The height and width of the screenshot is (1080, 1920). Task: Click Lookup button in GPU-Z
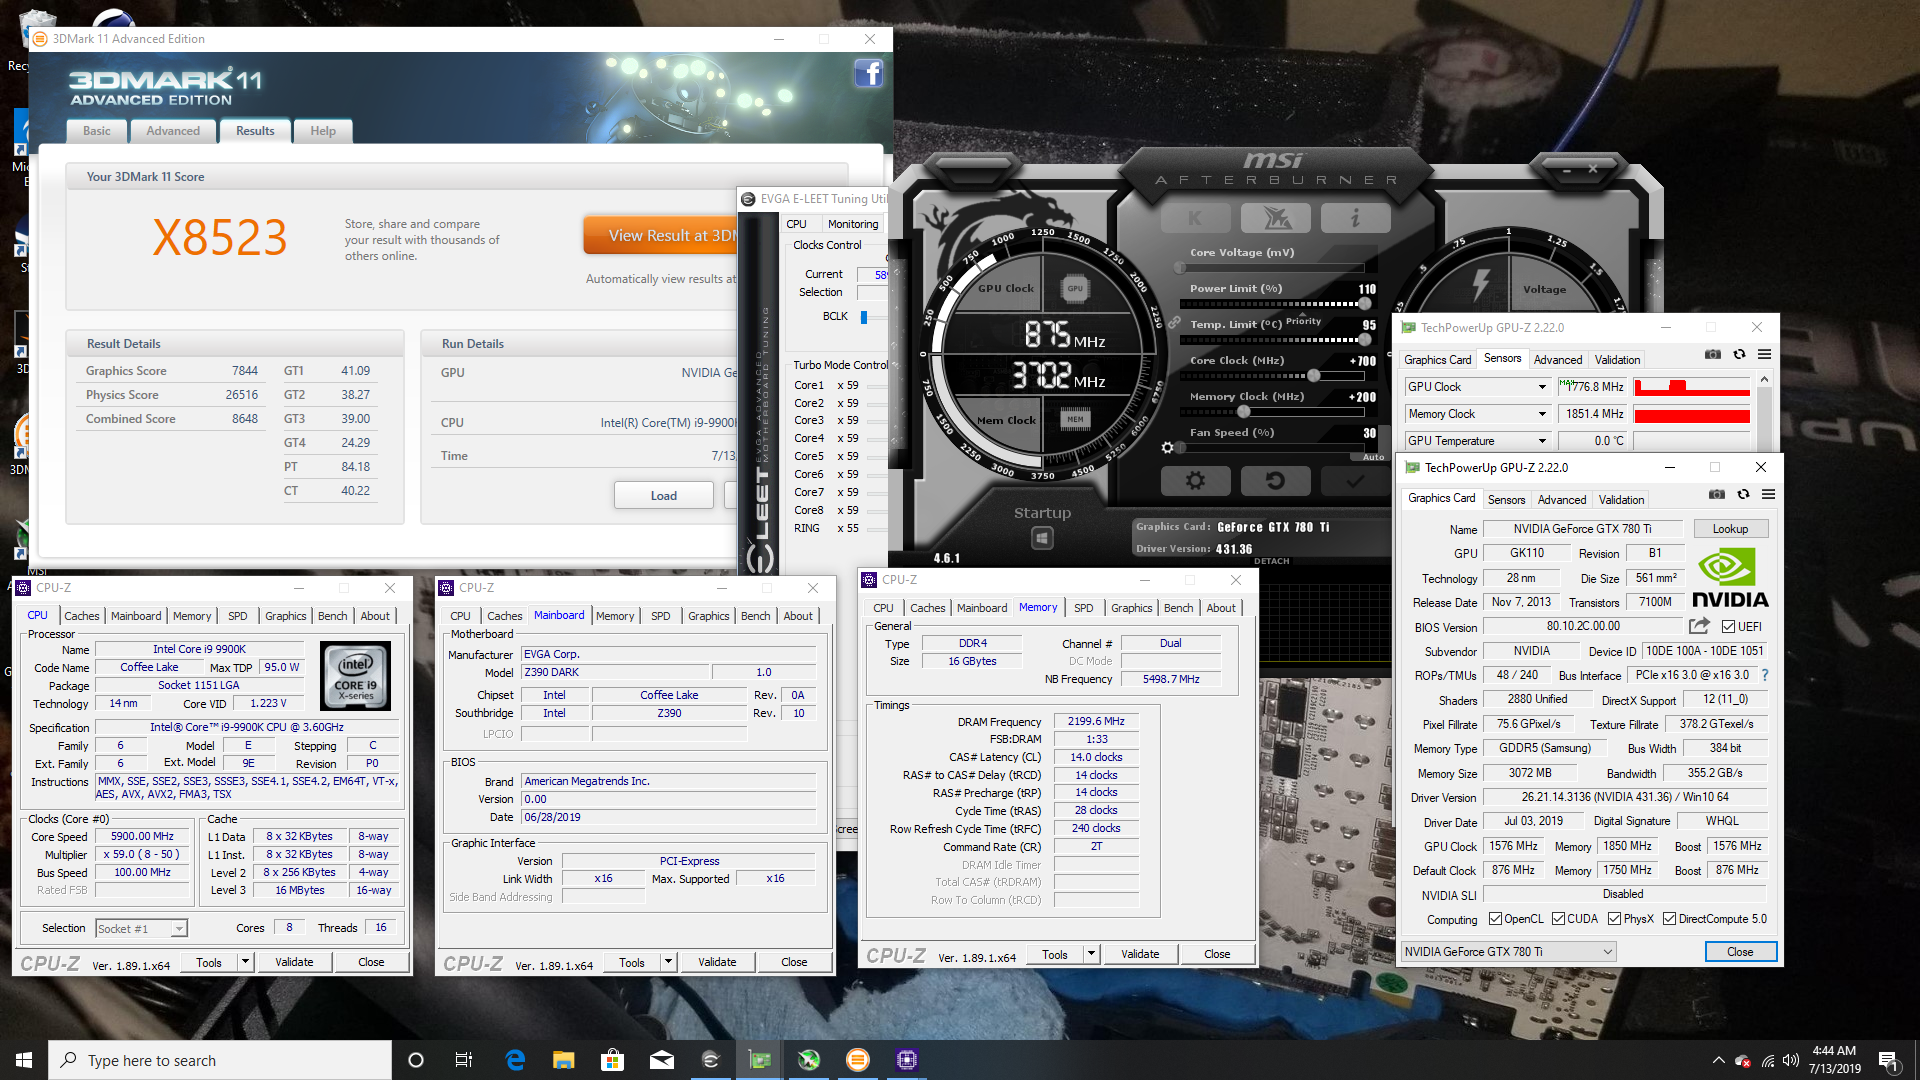click(x=1730, y=529)
